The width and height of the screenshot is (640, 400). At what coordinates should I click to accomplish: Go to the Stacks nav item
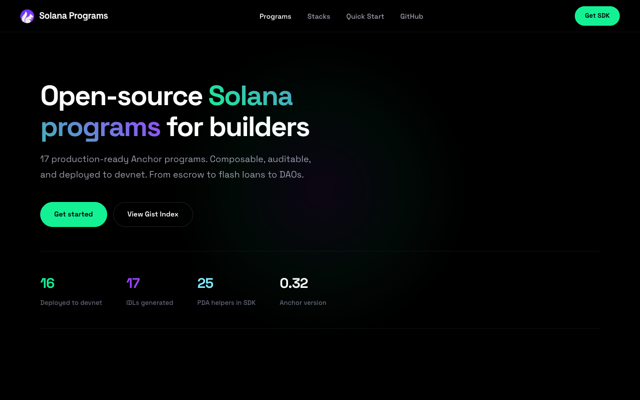tap(318, 16)
